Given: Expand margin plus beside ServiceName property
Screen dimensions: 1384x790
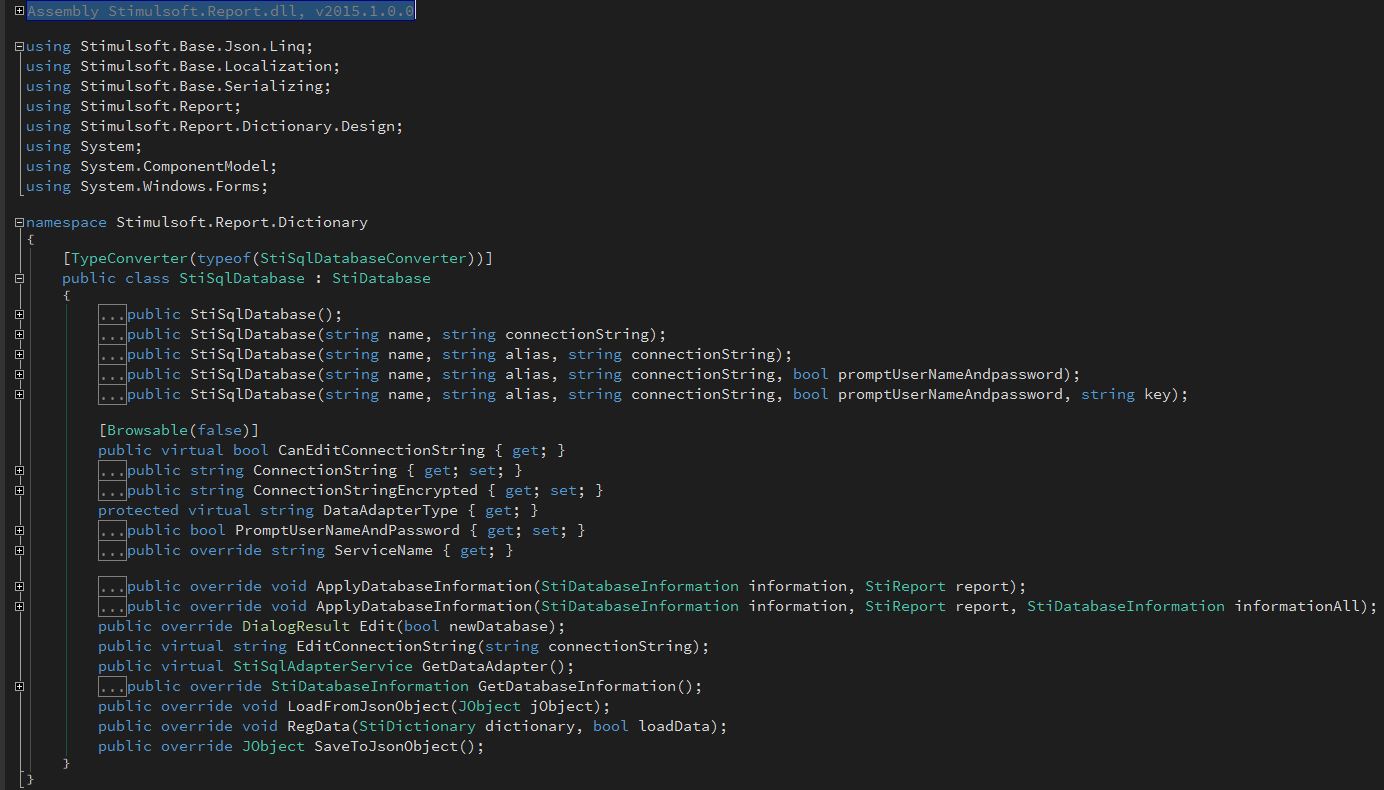Looking at the screenshot, I should 19,550.
